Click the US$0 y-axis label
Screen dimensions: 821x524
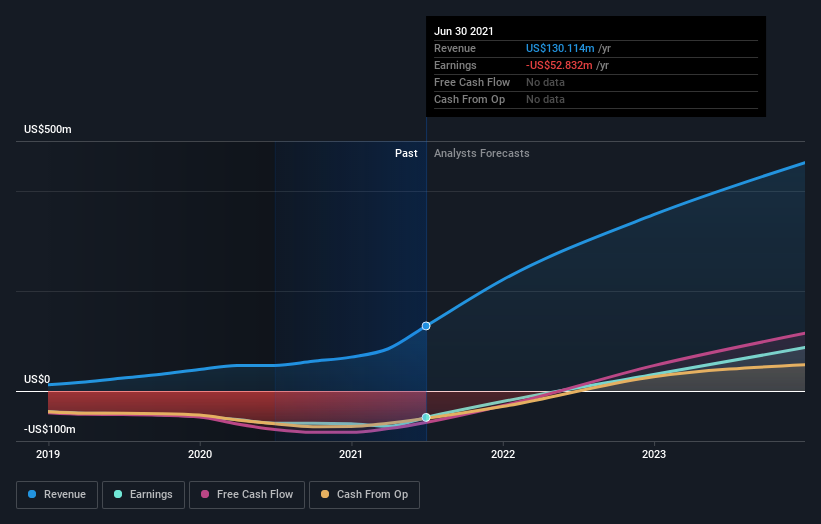(37, 379)
